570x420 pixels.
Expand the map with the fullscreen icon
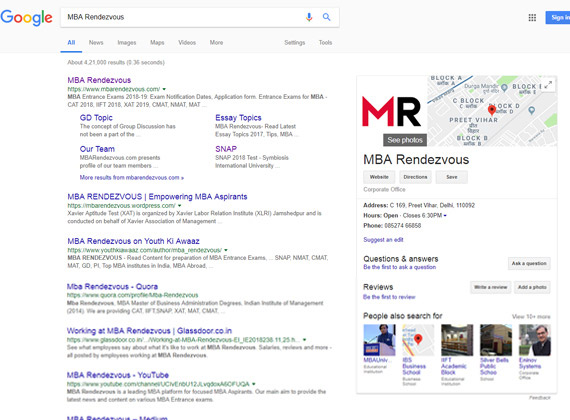coord(548,85)
